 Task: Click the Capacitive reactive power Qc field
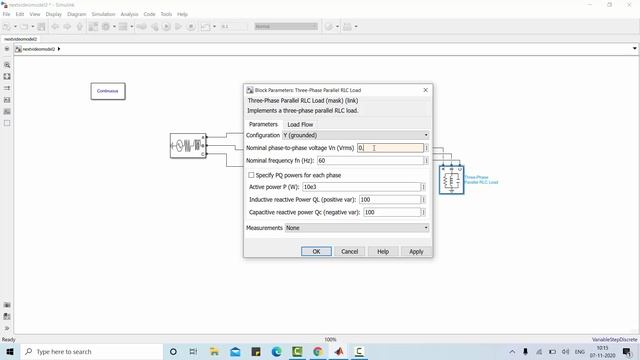click(392, 212)
